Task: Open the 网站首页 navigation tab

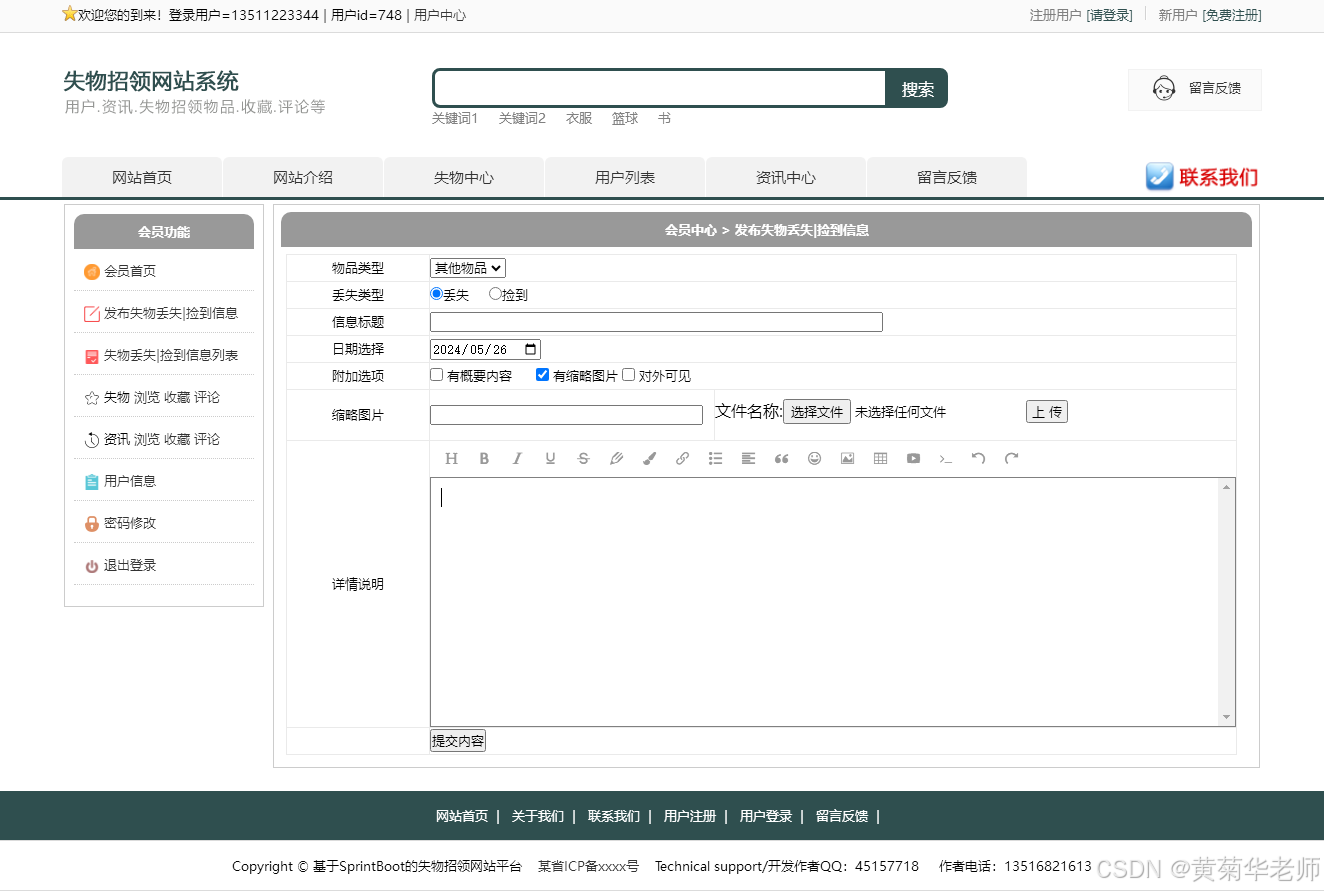Action: pos(142,177)
